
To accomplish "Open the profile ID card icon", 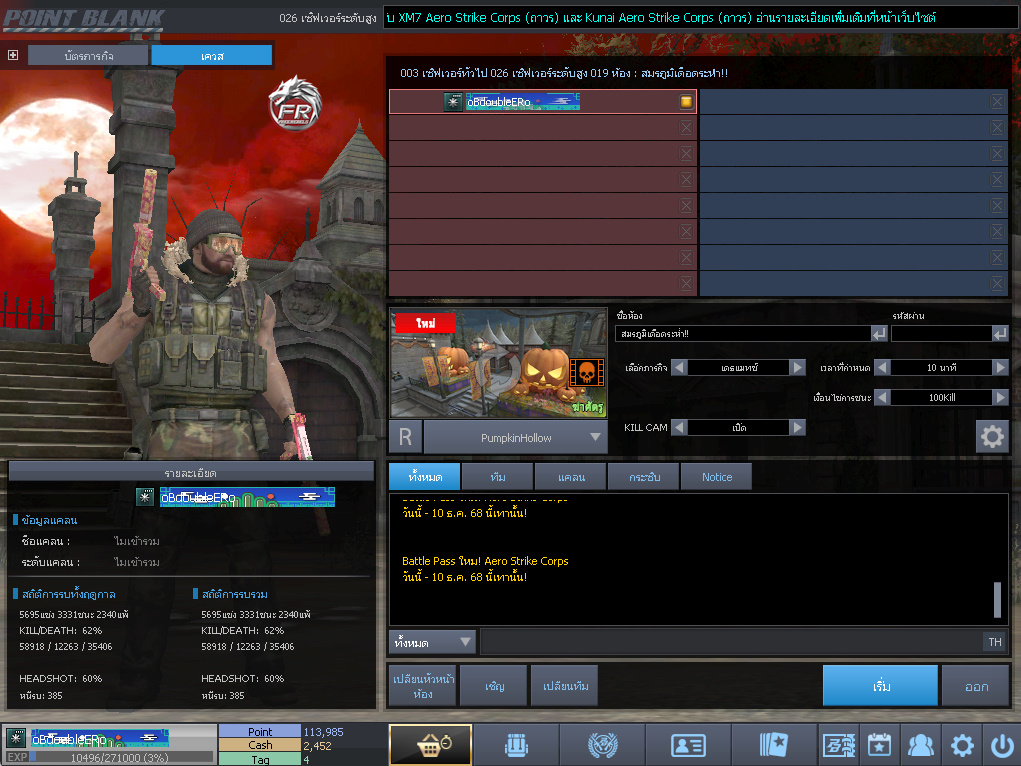I will 687,745.
